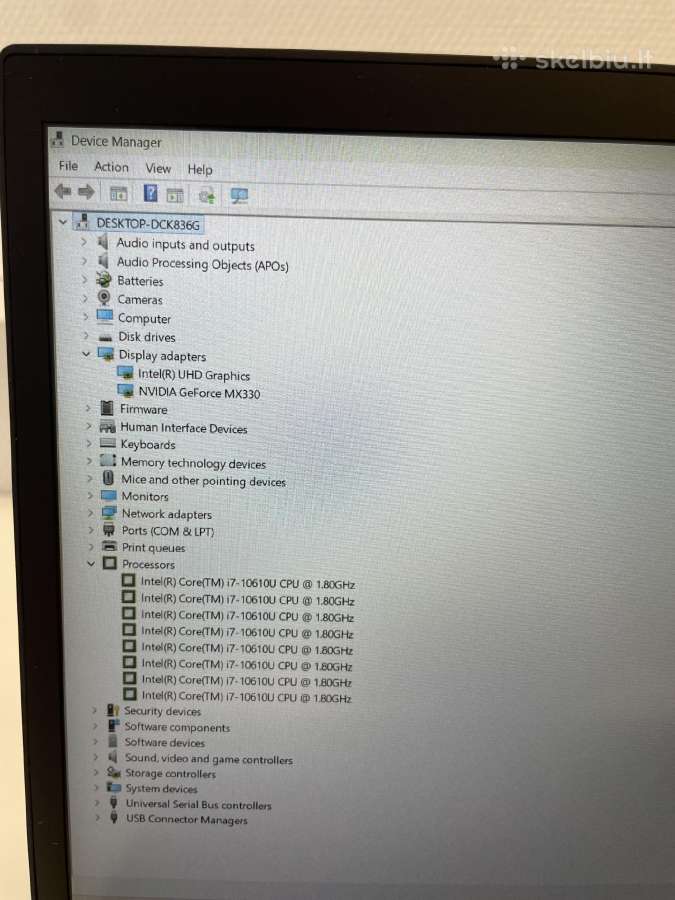The height and width of the screenshot is (900, 675).
Task: Collapse the DESKTOP-DCK836G root node
Action: 63,222
